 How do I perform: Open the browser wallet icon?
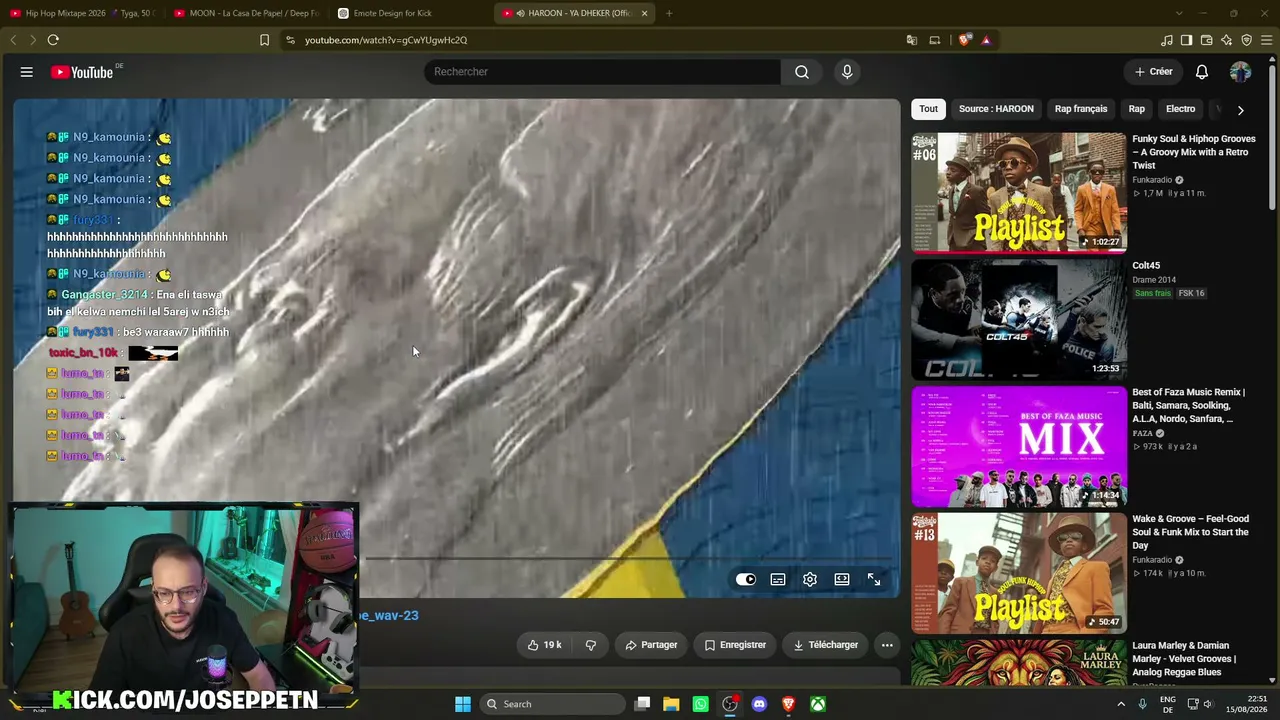tap(1206, 40)
